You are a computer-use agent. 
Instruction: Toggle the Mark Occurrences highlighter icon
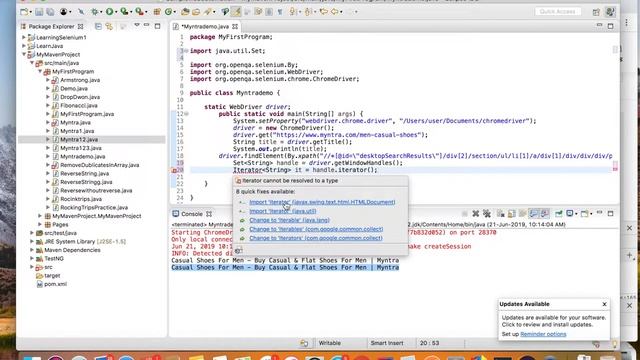coord(236,12)
